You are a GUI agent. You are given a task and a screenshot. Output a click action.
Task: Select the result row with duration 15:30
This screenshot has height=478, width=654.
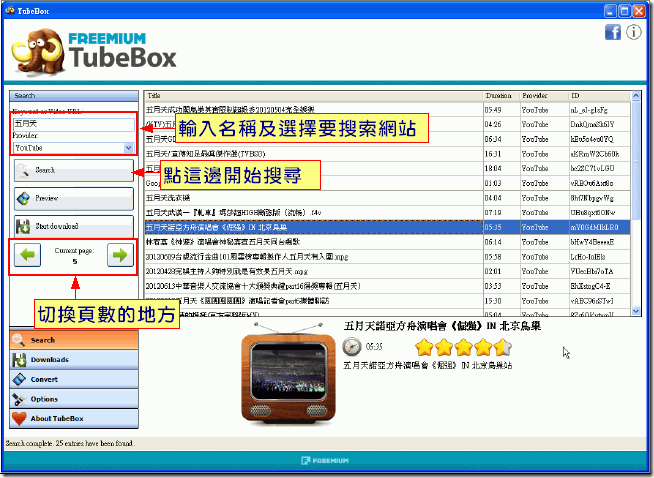click(388, 301)
